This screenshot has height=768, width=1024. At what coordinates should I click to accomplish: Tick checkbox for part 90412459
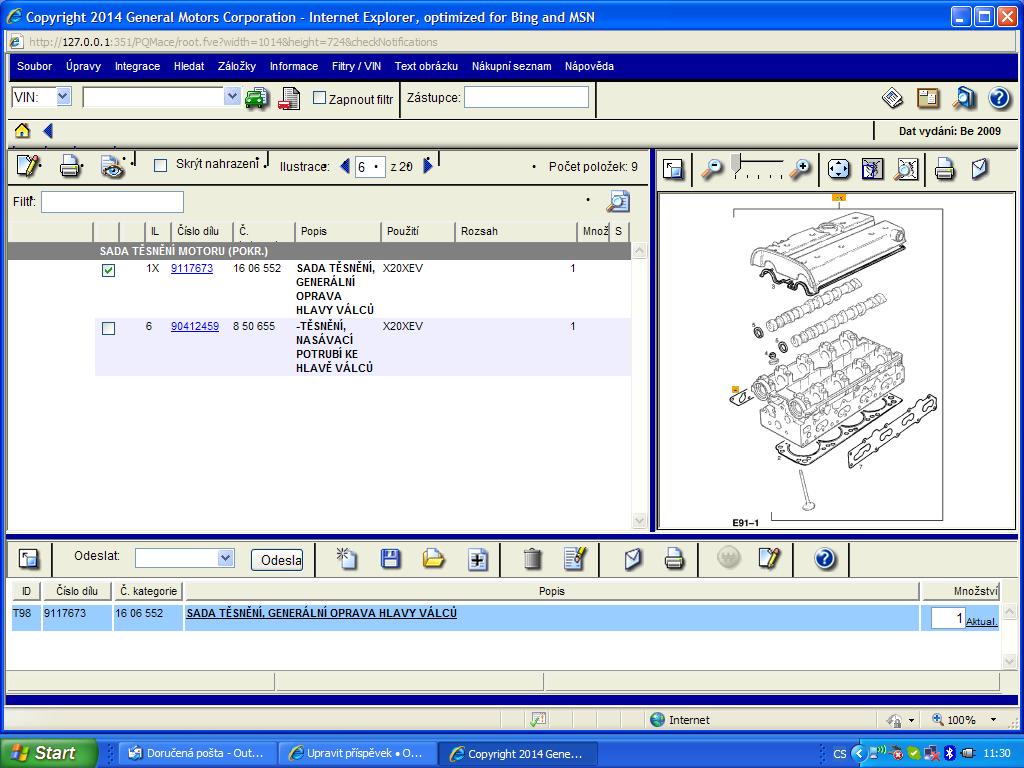click(108, 328)
